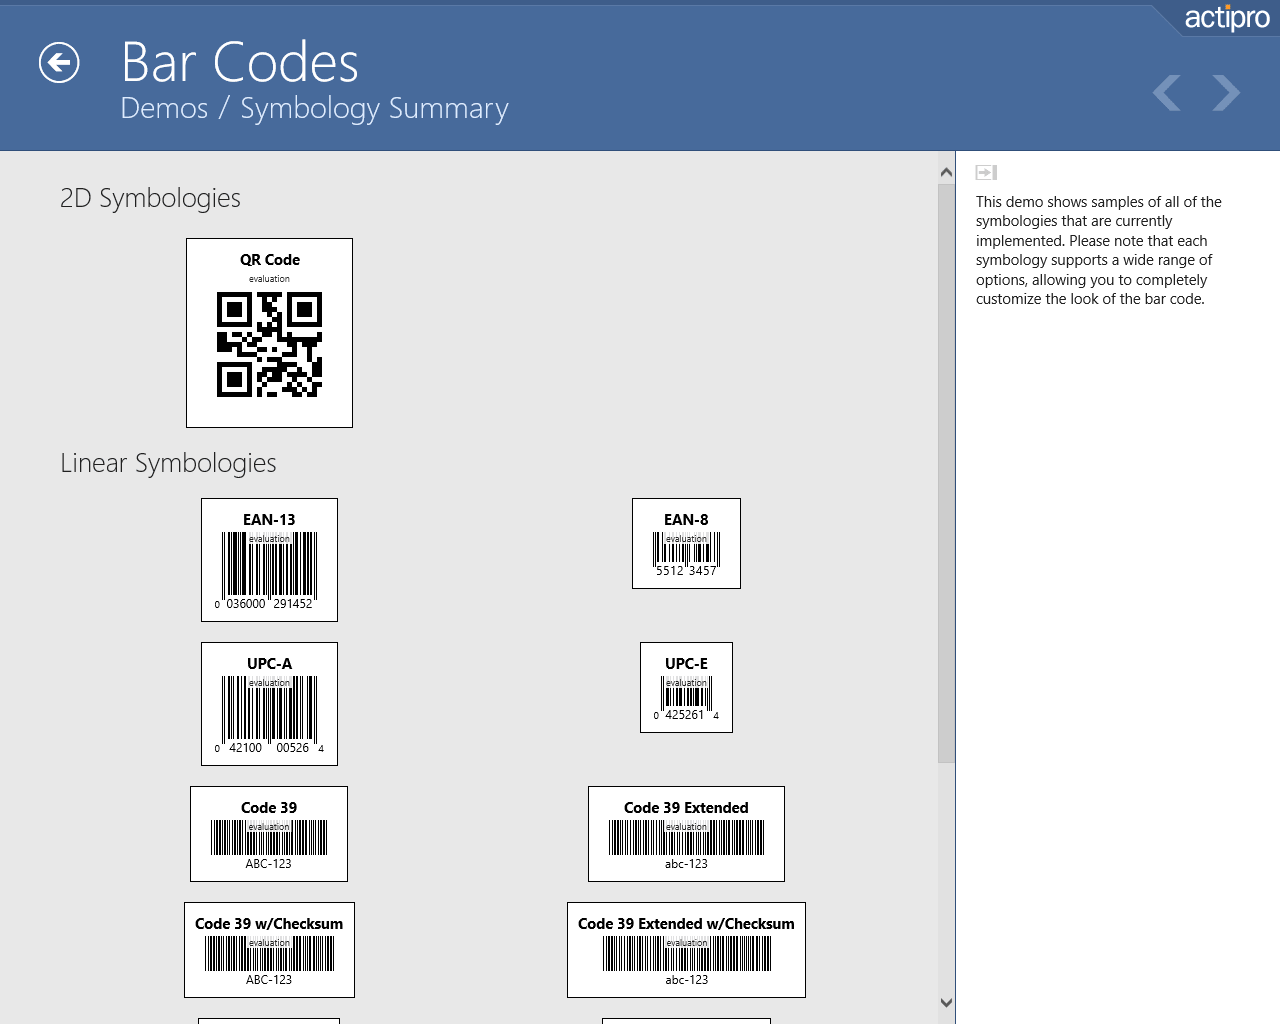The width and height of the screenshot is (1280, 1024).
Task: Click the 'ABC-123' text under Code 39
Action: click(269, 864)
